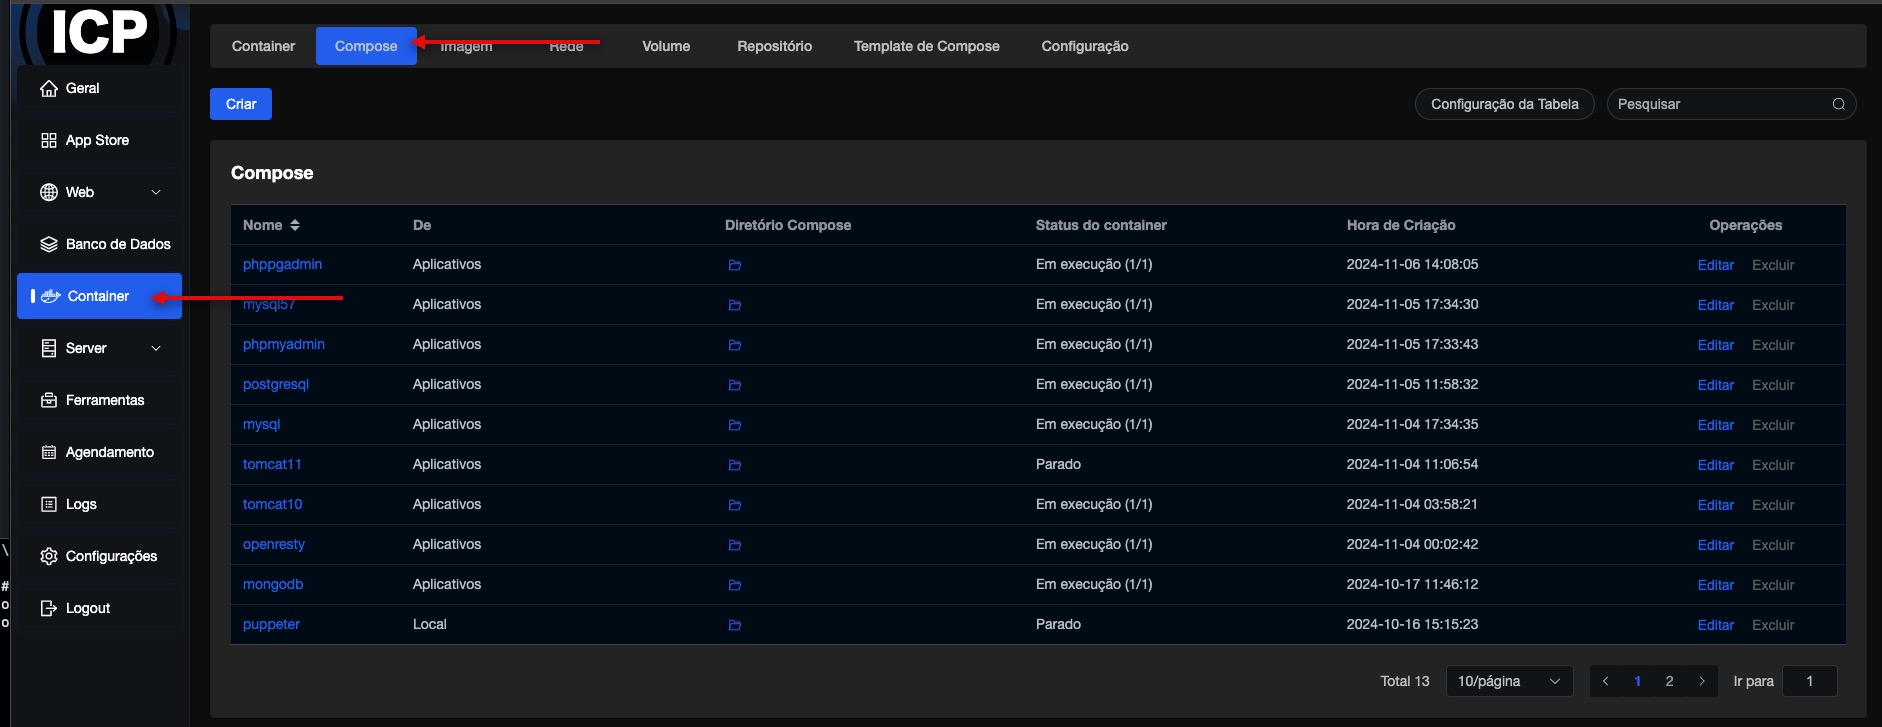The height and width of the screenshot is (727, 1882).
Task: Select page 1 in pagination
Action: click(x=1637, y=681)
